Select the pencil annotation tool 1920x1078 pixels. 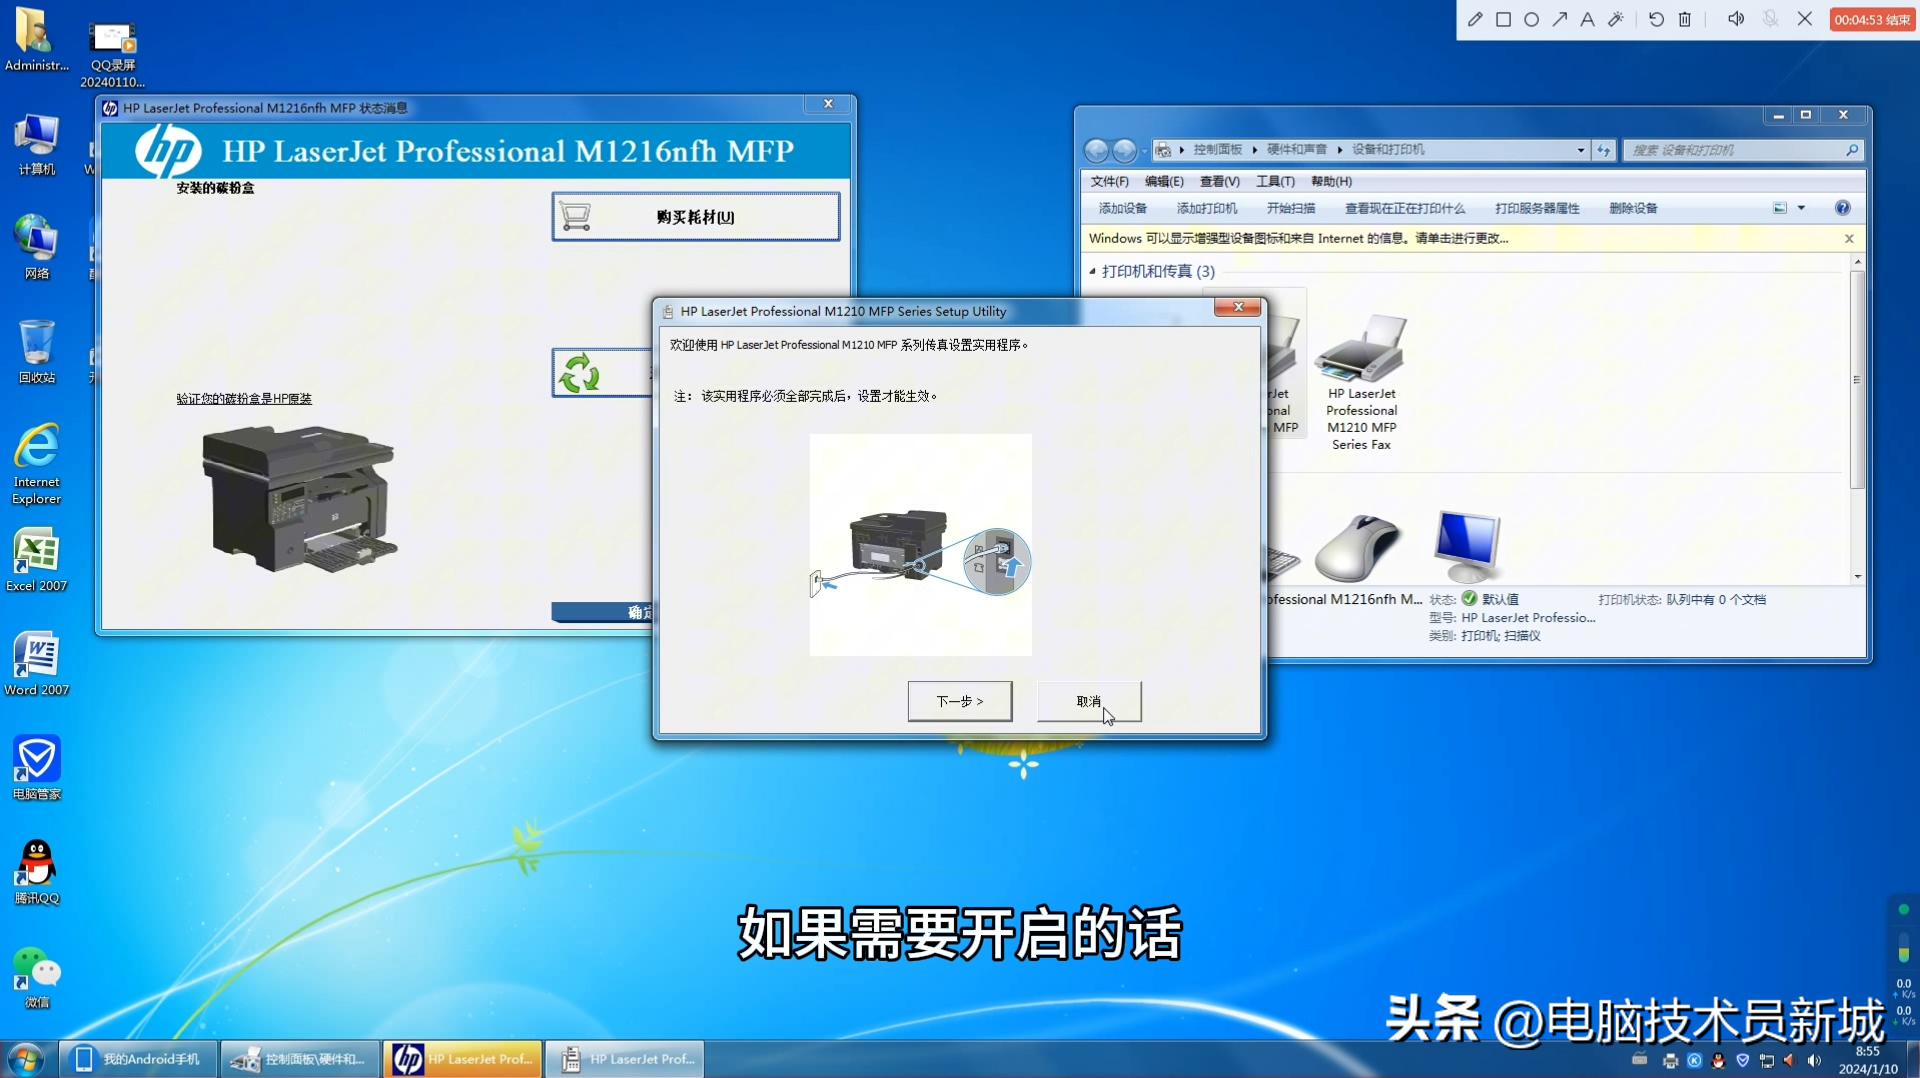pos(1475,18)
